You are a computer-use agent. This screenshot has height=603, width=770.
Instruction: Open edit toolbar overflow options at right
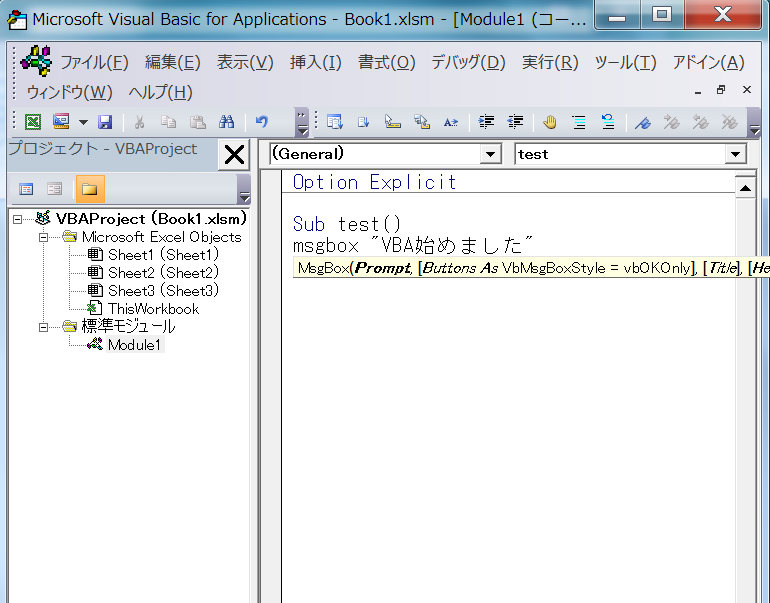tap(754, 122)
